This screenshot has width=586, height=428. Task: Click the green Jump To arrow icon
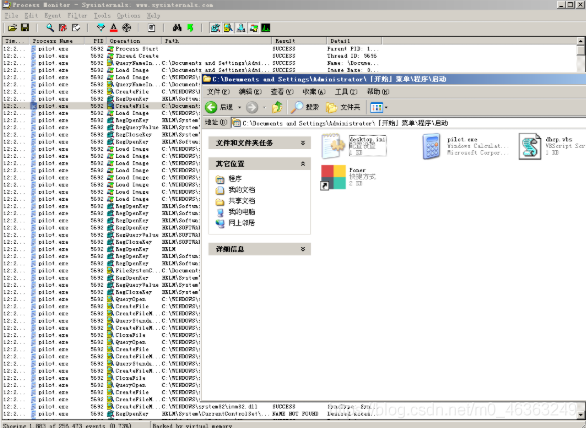190,28
